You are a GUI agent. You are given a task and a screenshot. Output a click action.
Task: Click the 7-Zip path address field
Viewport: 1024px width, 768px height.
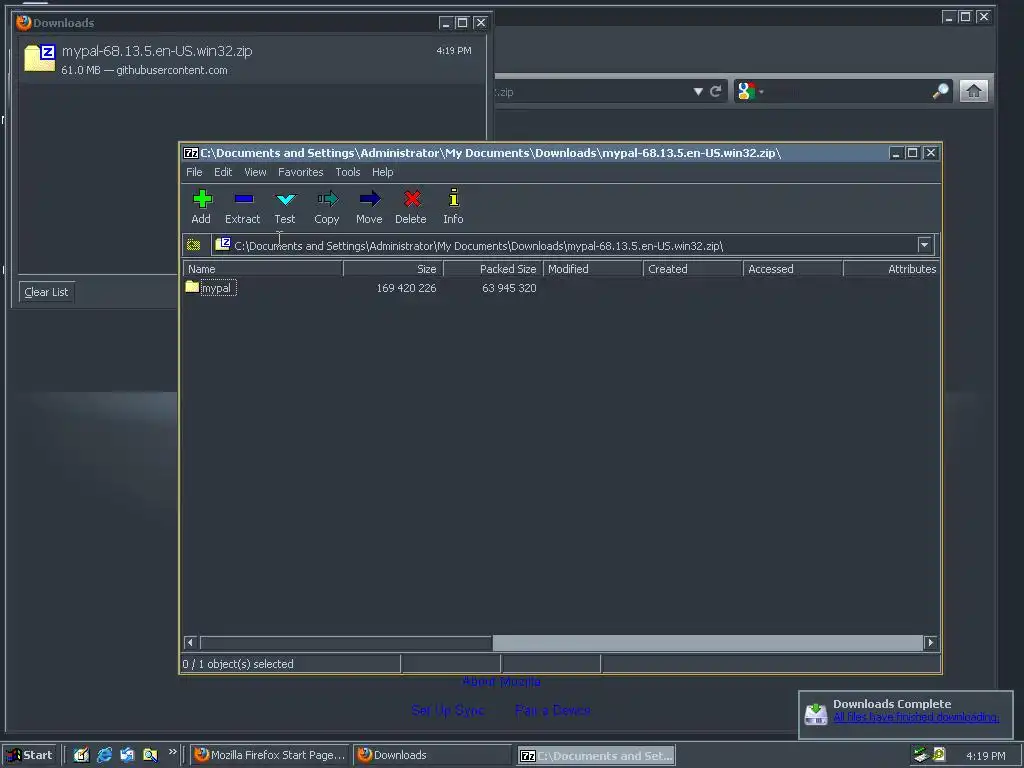tap(565, 246)
